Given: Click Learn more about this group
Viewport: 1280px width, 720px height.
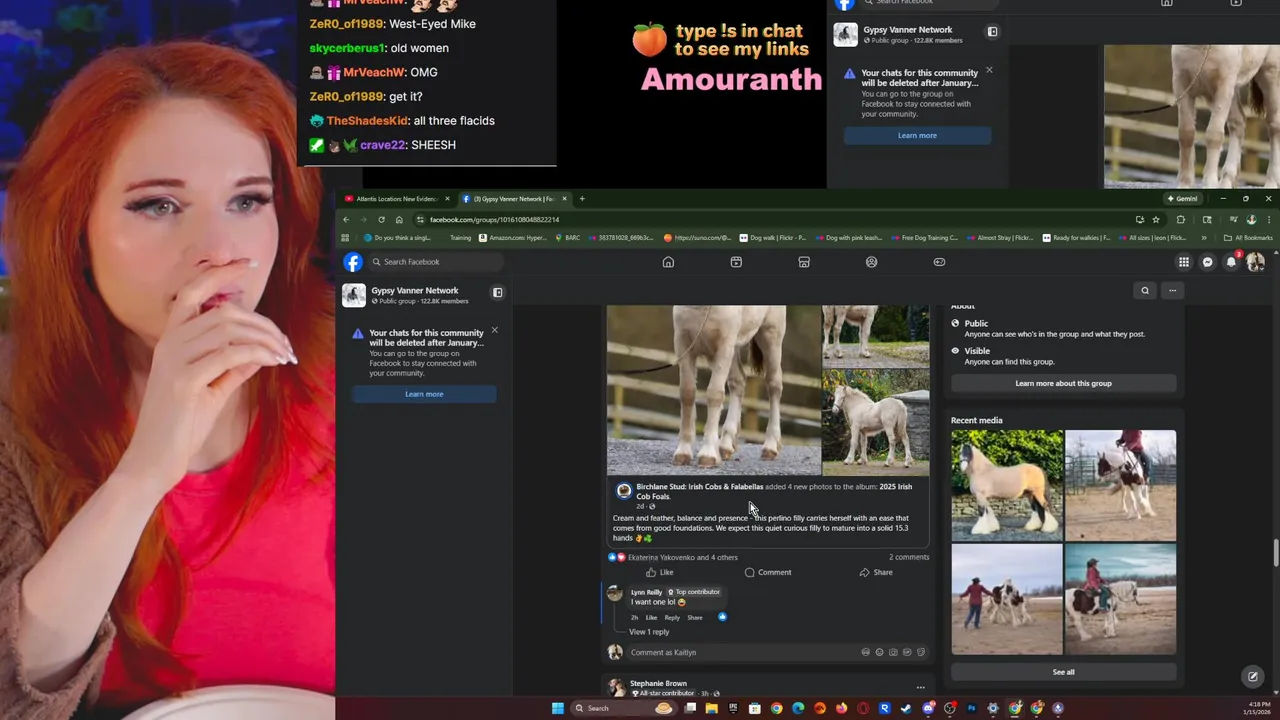Looking at the screenshot, I should point(1063,383).
